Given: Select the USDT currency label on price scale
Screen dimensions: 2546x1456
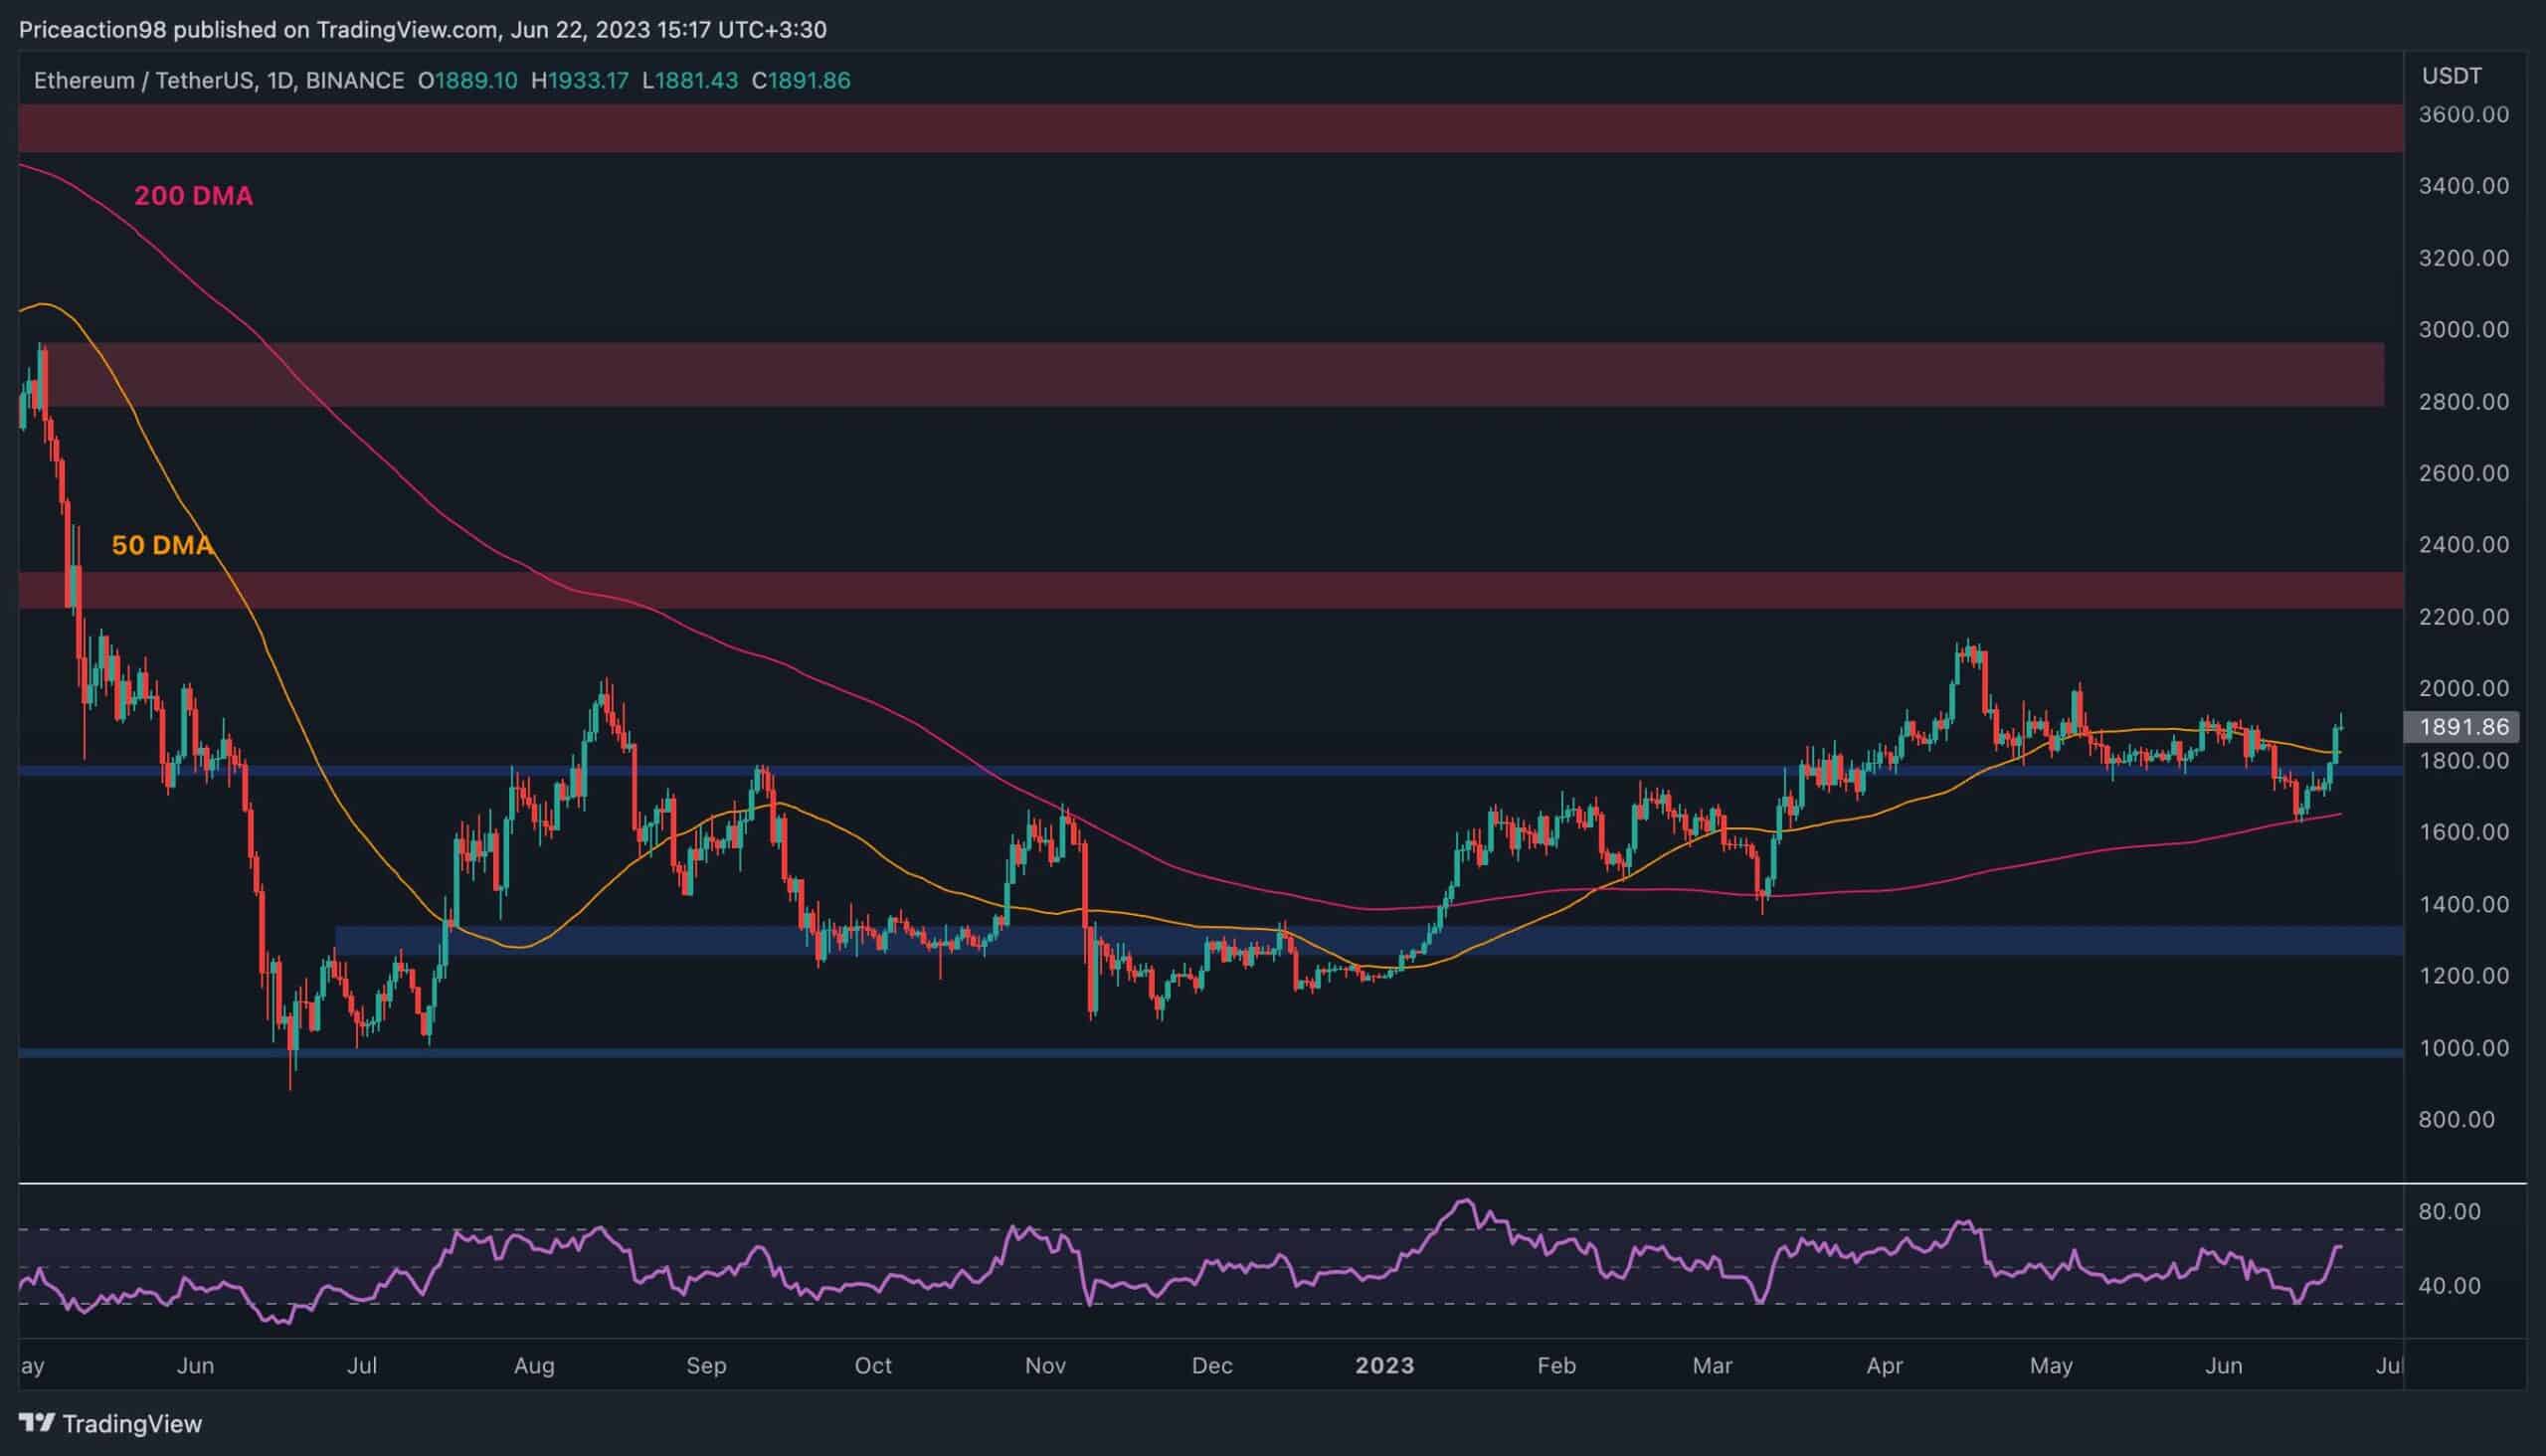Looking at the screenshot, I should click(2452, 74).
